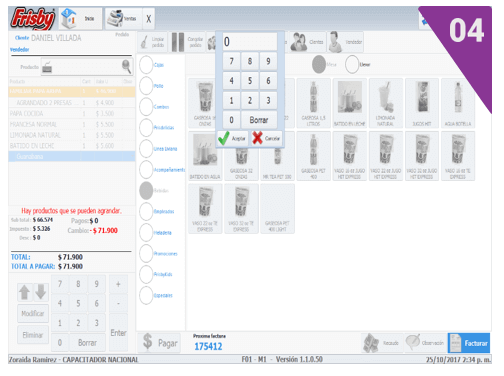Click the Eliminar button
This screenshot has height=376, width=504.
pyautogui.click(x=33, y=335)
